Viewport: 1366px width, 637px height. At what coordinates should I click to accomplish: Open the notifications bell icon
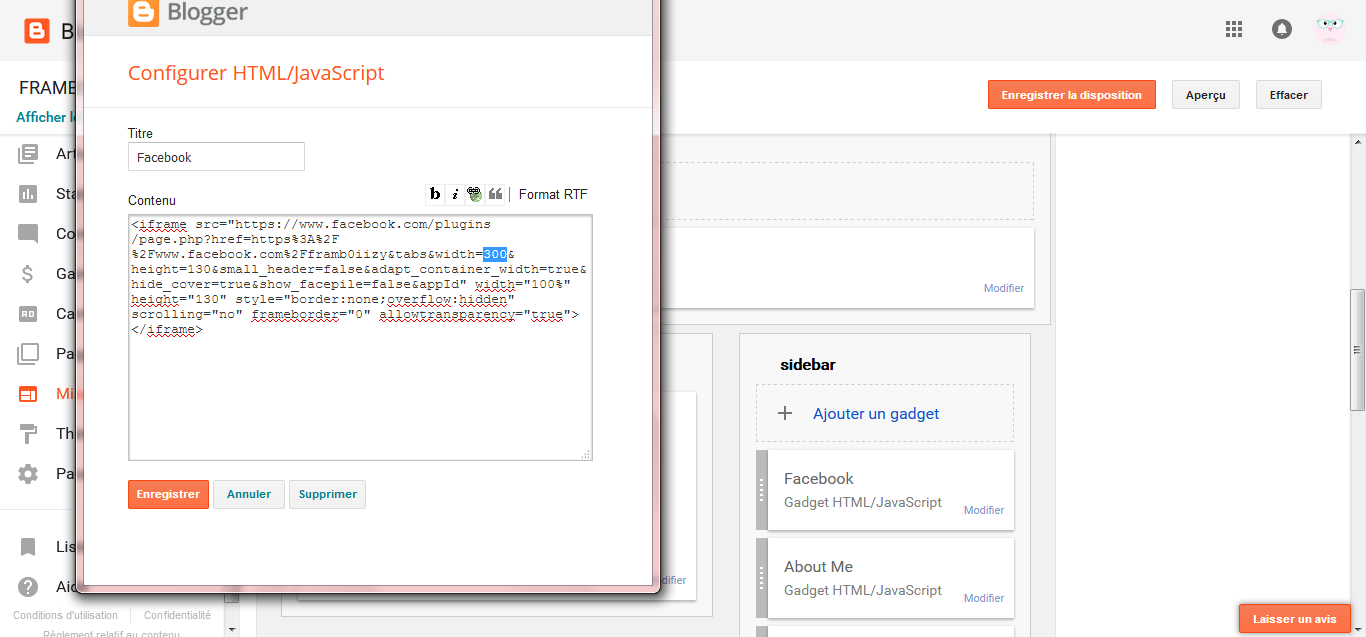point(1282,30)
